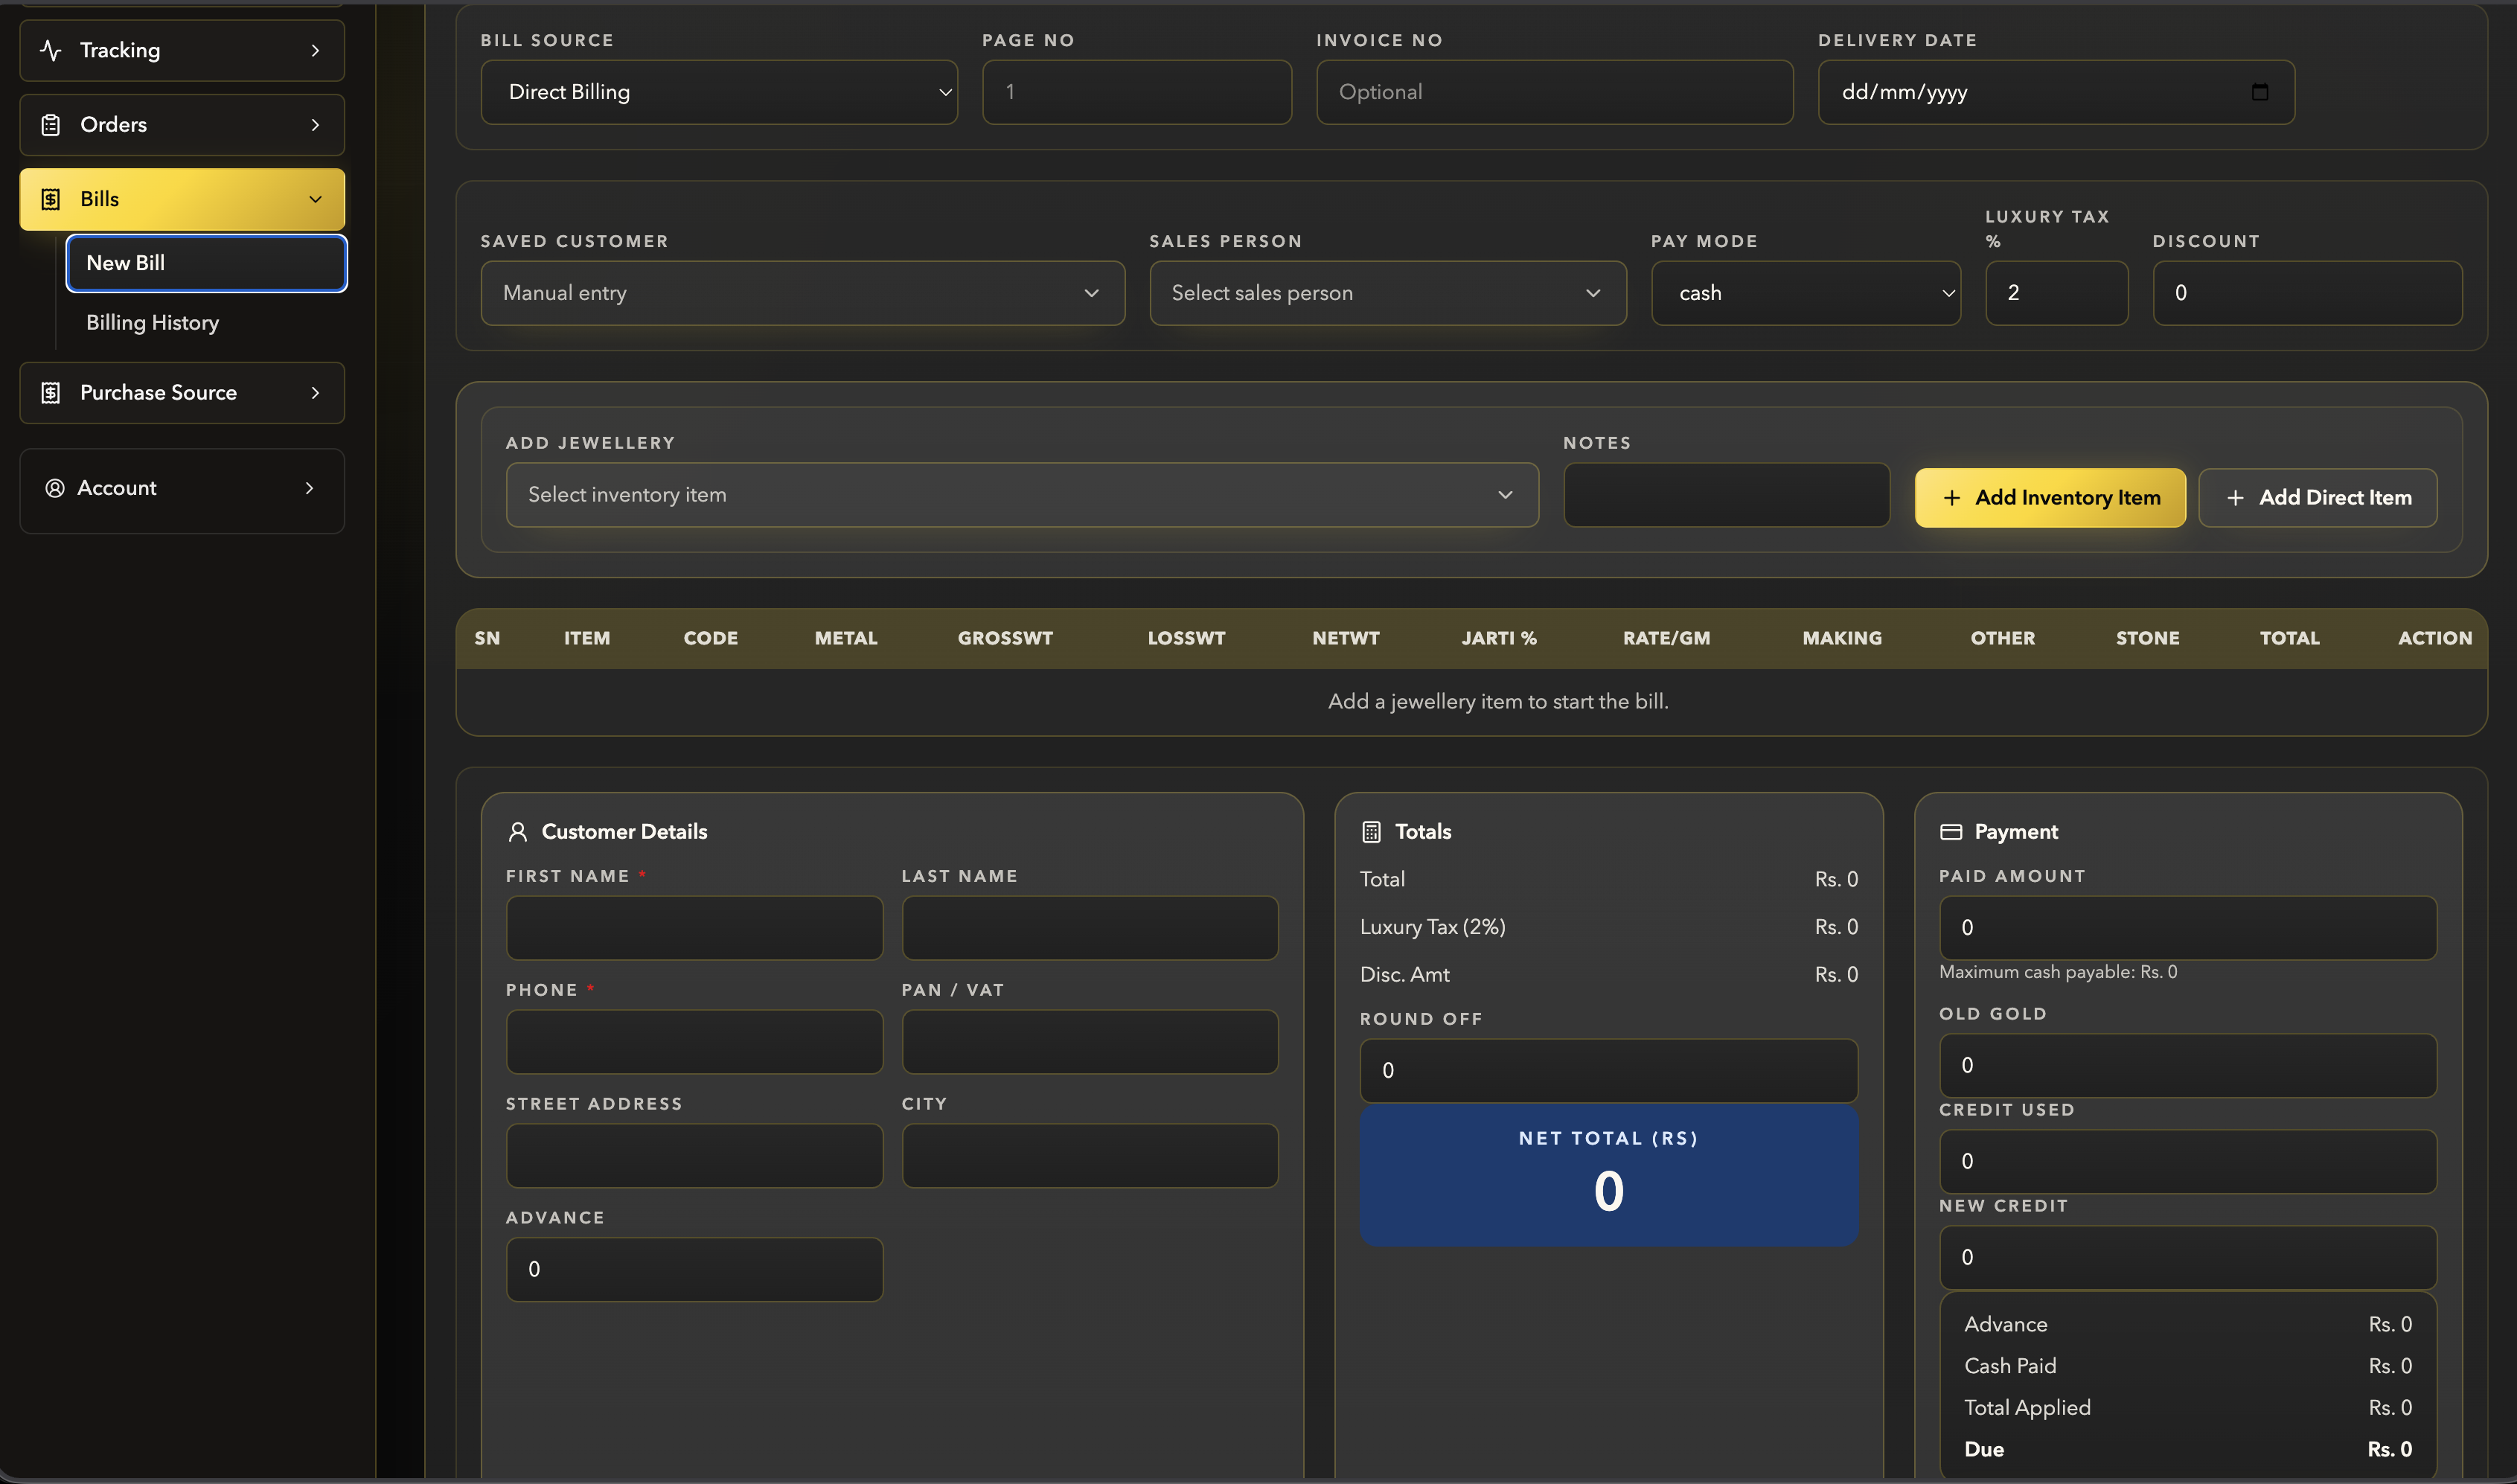
Task: Expand the Orders section chevron
Action: pyautogui.click(x=315, y=125)
